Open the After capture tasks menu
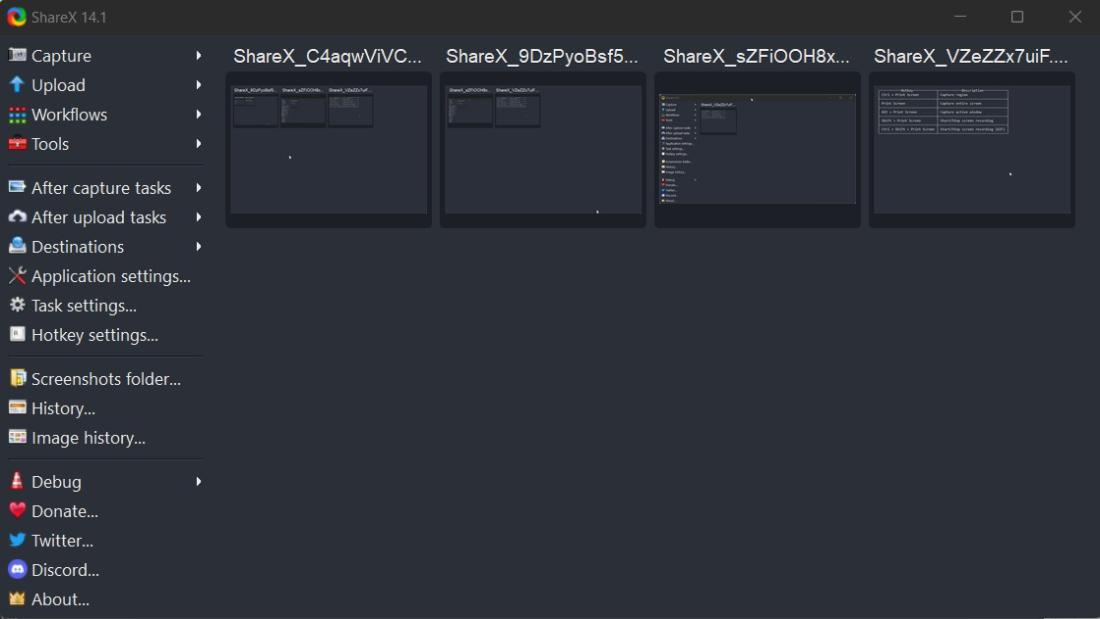 click(x=105, y=188)
